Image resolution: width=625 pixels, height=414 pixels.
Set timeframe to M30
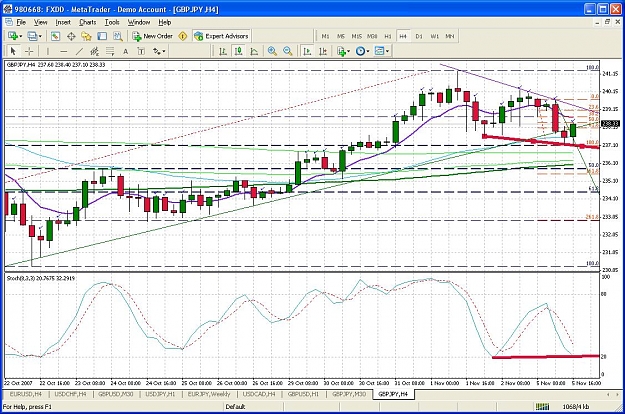pos(372,36)
